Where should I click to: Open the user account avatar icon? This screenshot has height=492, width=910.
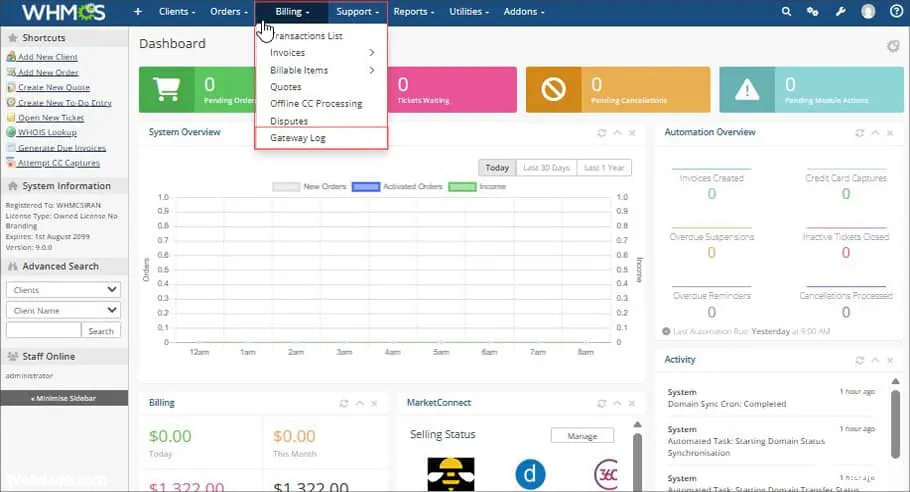(868, 12)
